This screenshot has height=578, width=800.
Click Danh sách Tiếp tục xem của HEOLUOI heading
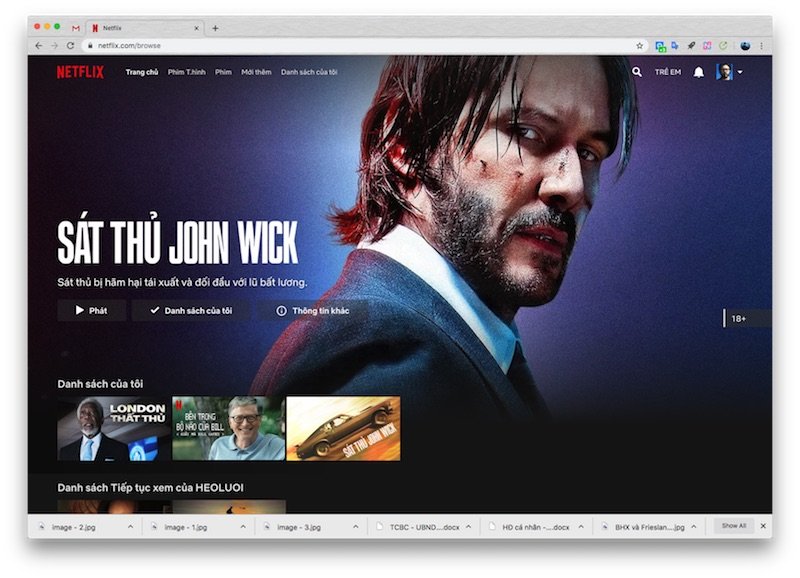point(151,488)
